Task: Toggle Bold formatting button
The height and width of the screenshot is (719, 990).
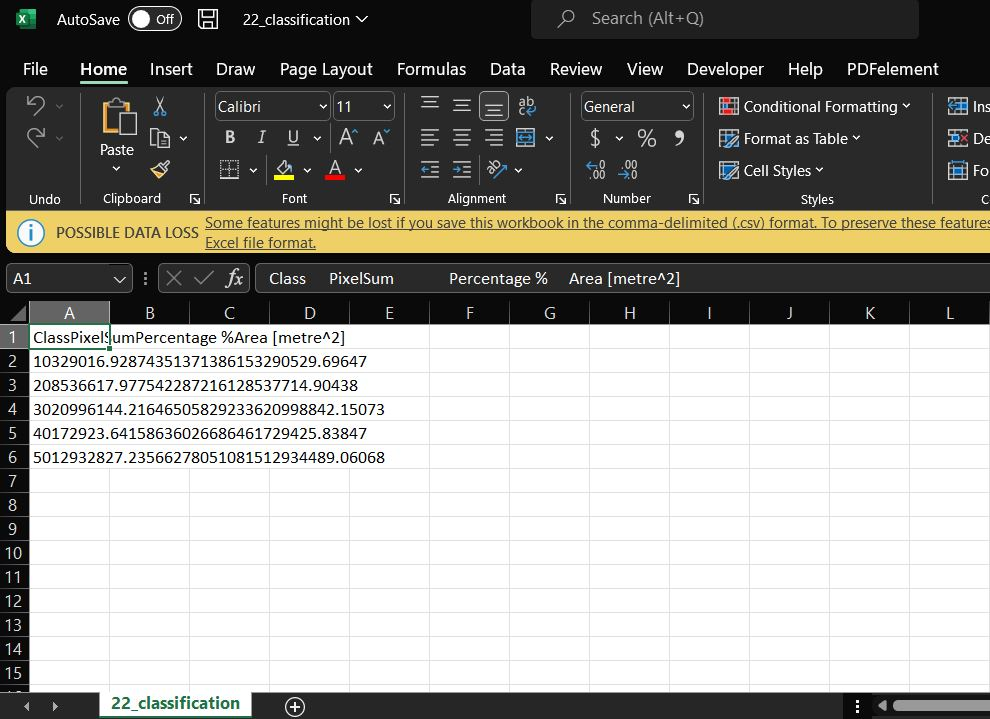Action: point(230,138)
